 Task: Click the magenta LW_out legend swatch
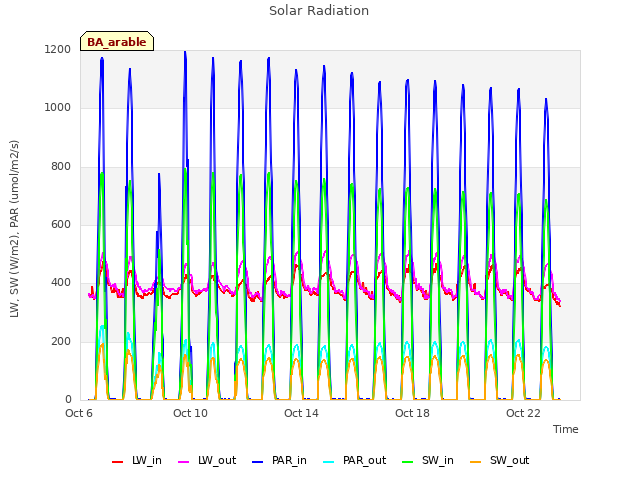tap(184, 462)
